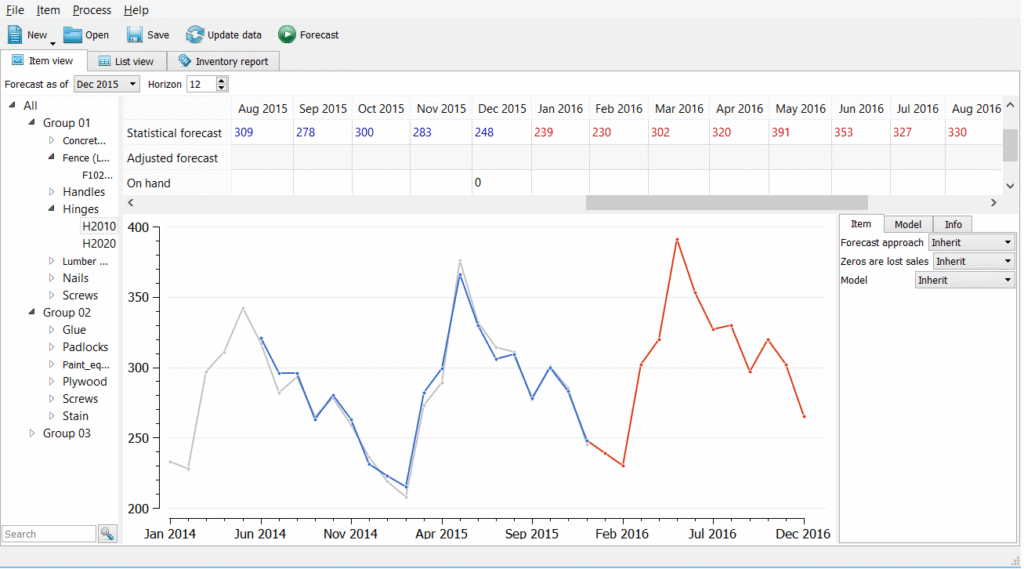Screen dimensions: 1024x569
Task: Expand the Padlocks category
Action: pos(52,347)
